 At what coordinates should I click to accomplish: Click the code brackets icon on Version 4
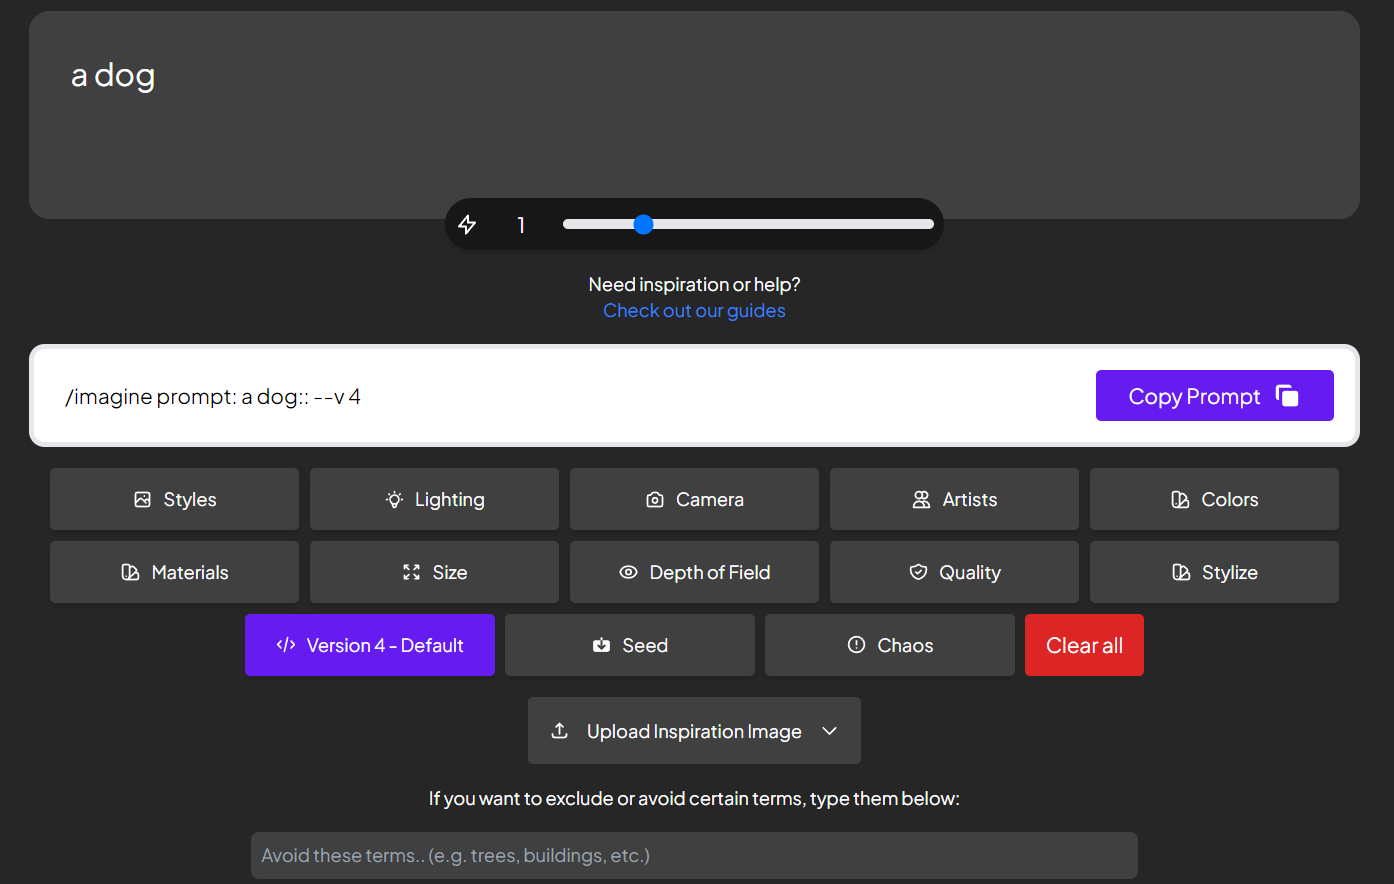click(x=286, y=645)
